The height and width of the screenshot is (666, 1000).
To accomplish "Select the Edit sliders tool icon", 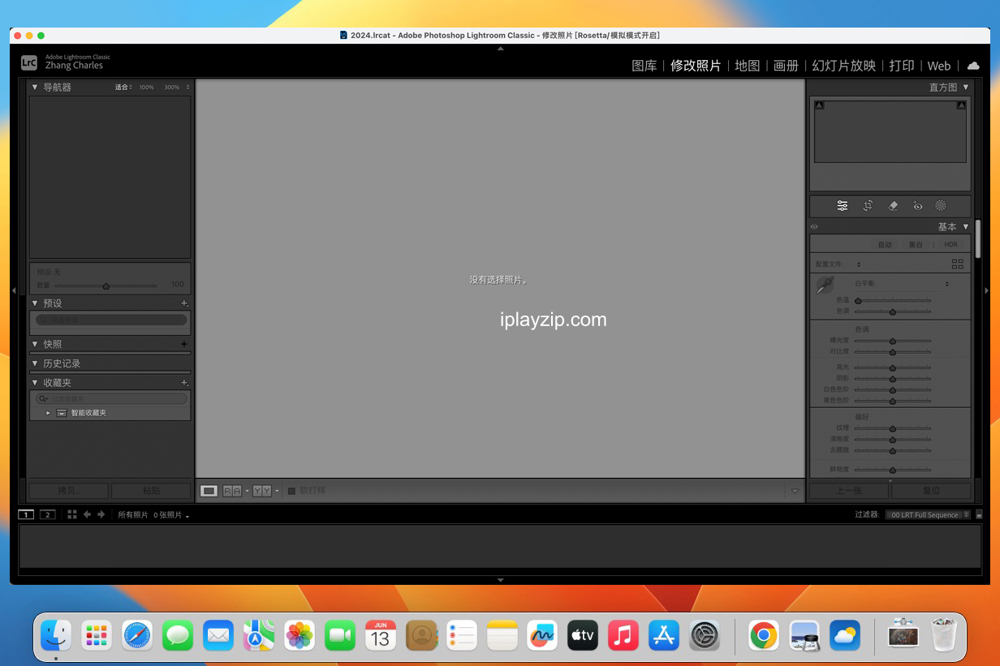I will click(842, 206).
